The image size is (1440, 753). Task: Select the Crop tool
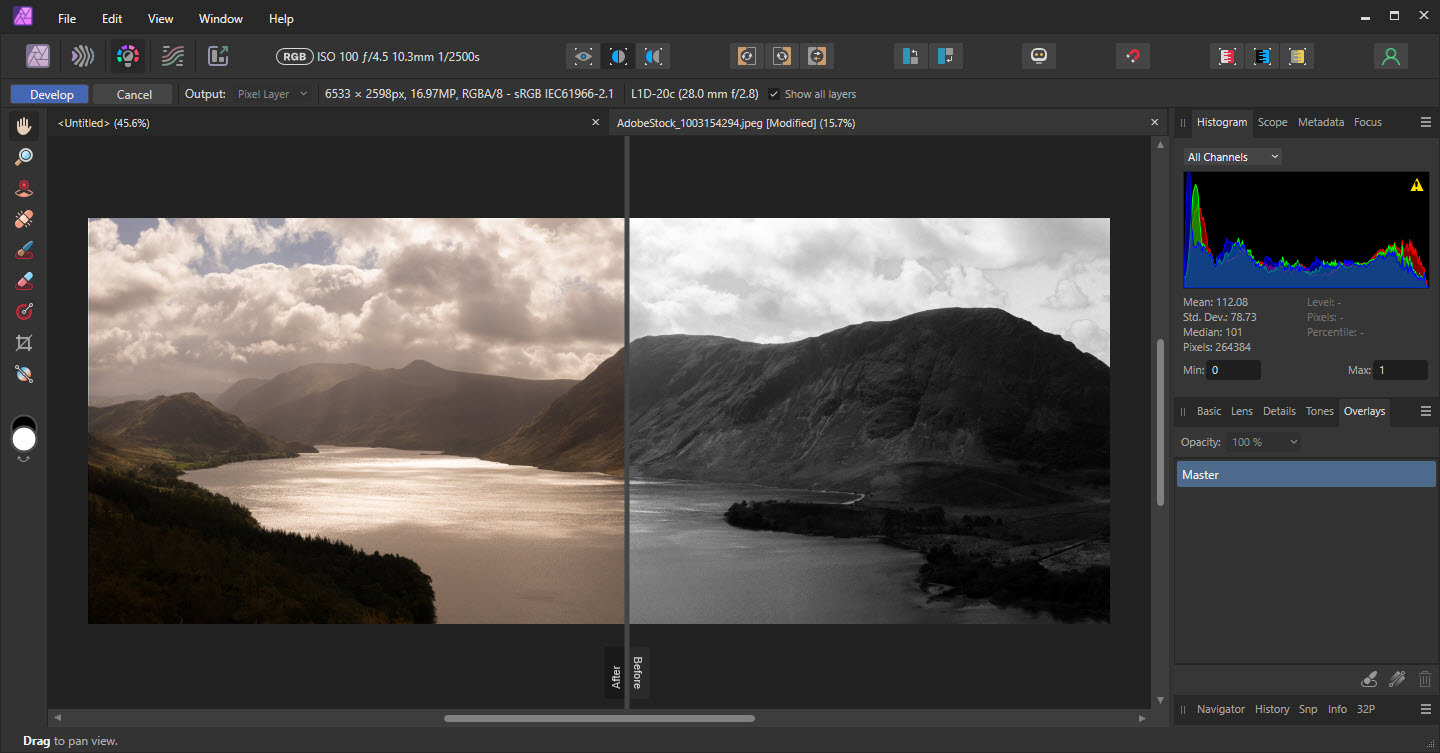[23, 343]
